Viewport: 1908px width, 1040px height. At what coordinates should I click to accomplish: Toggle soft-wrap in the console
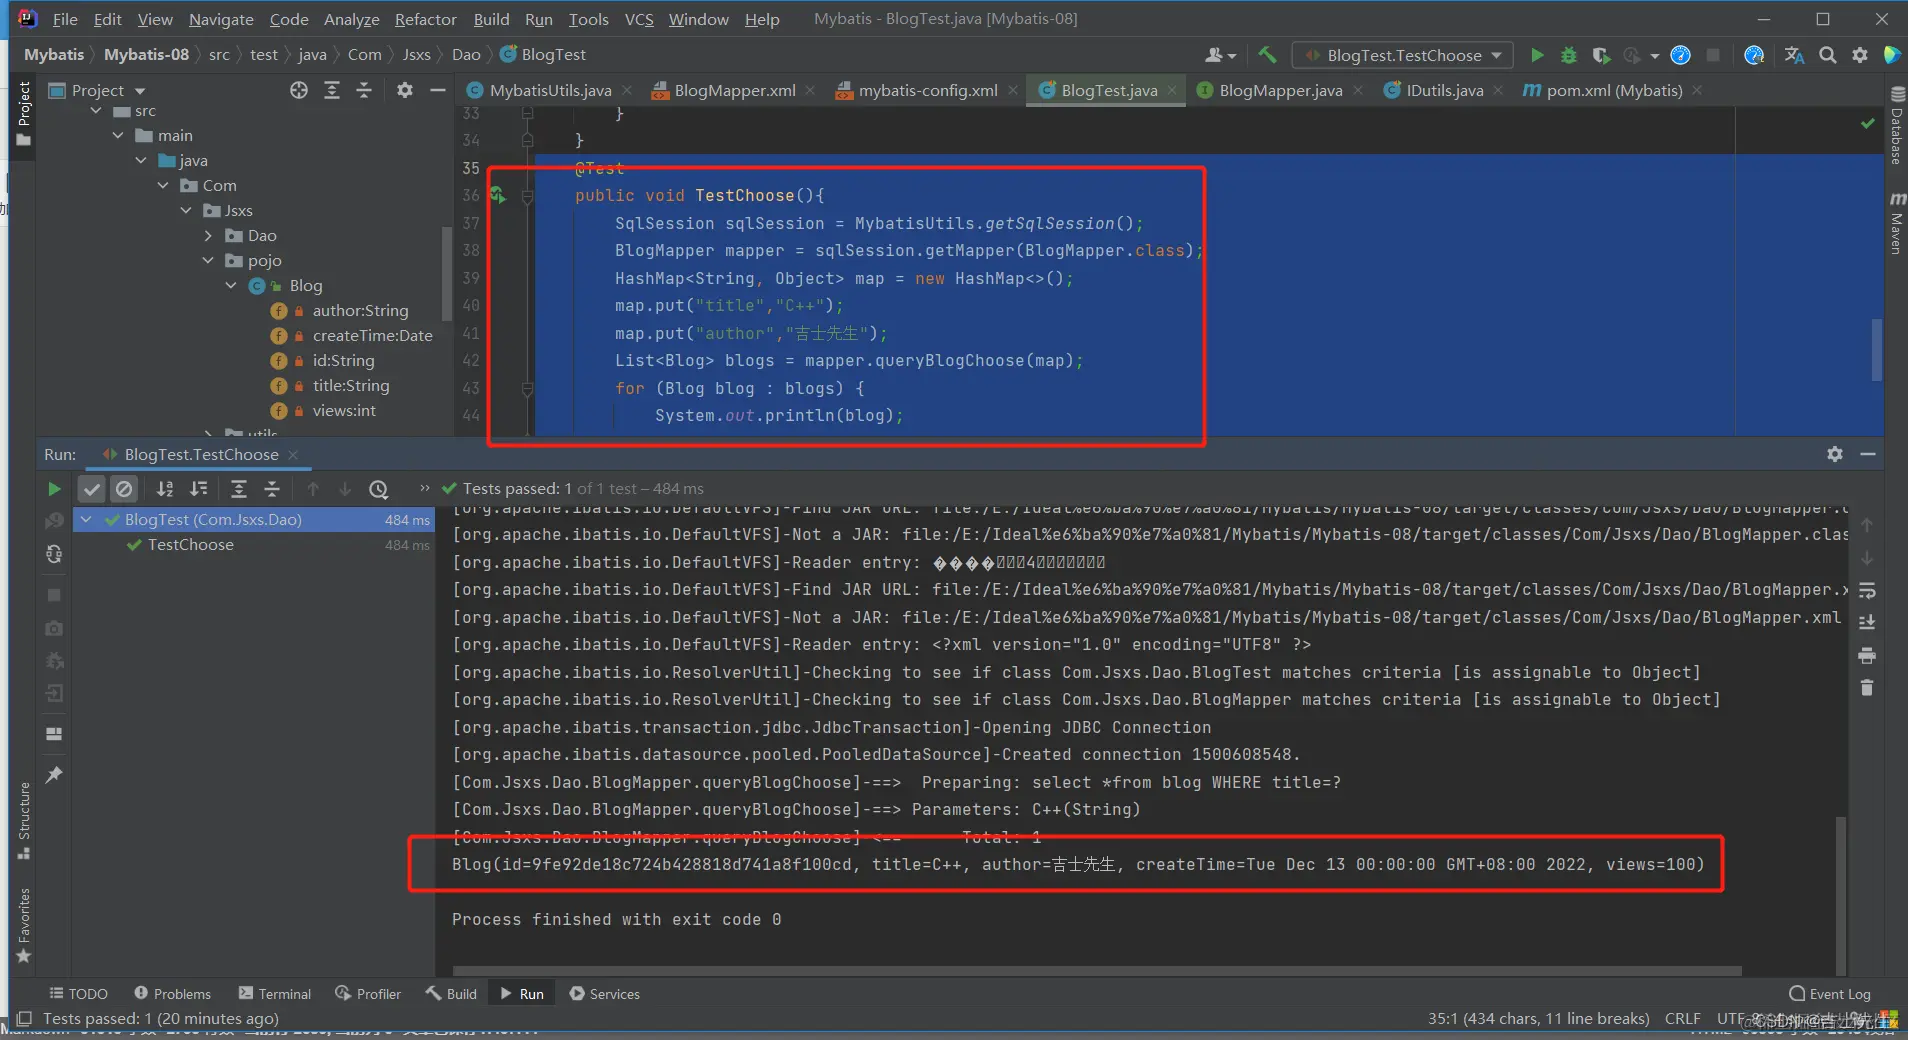(x=1867, y=590)
